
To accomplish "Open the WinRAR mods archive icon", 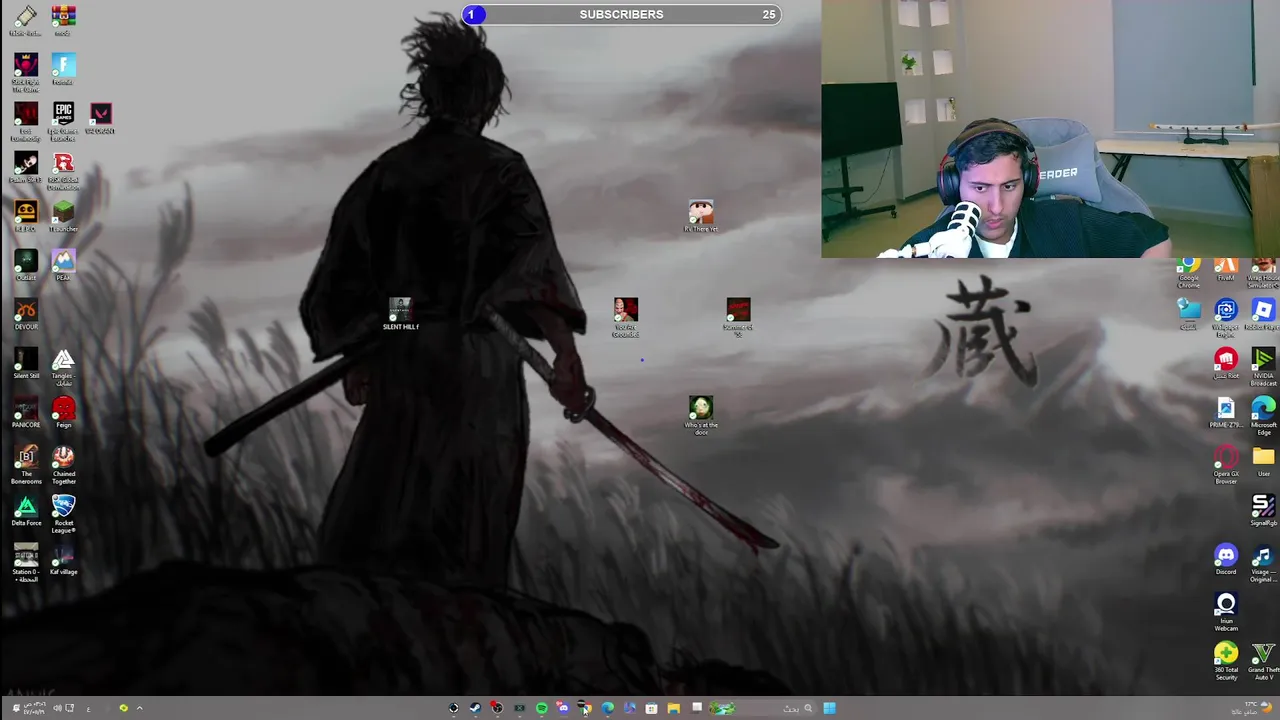I will tap(63, 20).
